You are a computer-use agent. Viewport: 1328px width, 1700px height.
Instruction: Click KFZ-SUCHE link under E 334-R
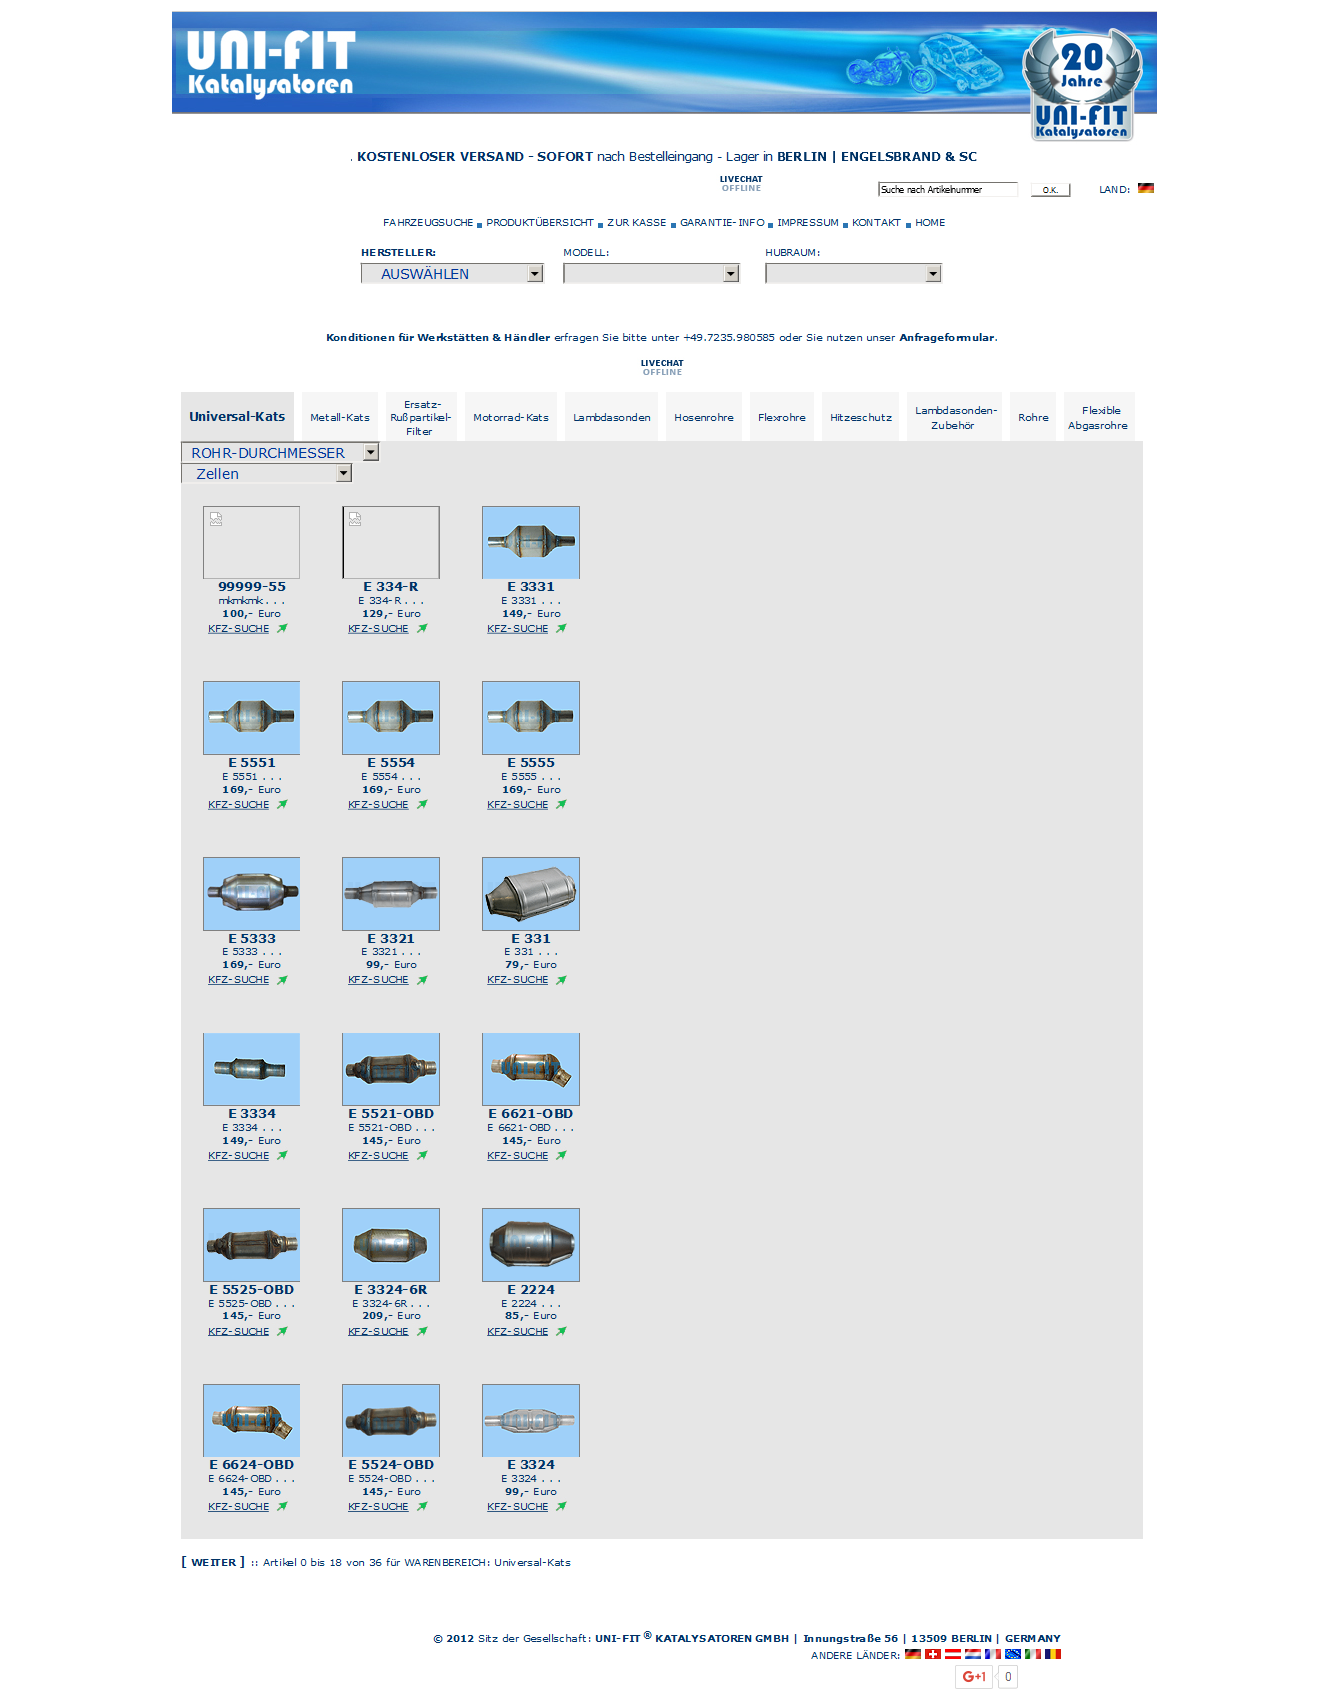378,629
